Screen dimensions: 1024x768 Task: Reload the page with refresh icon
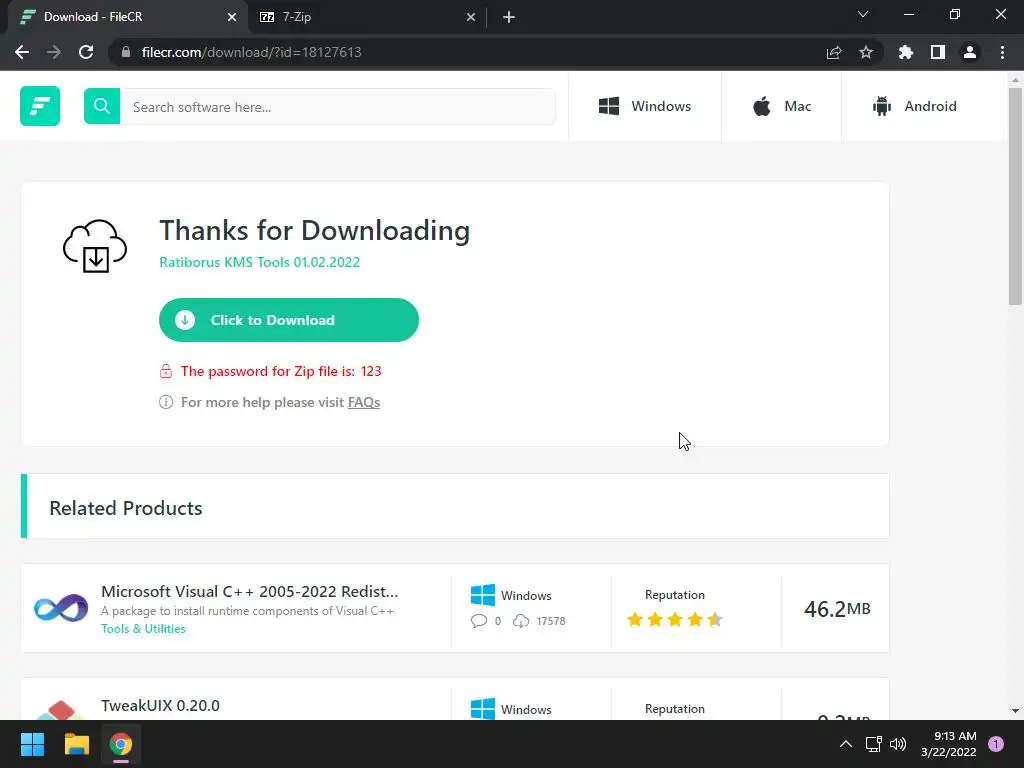pos(86,52)
